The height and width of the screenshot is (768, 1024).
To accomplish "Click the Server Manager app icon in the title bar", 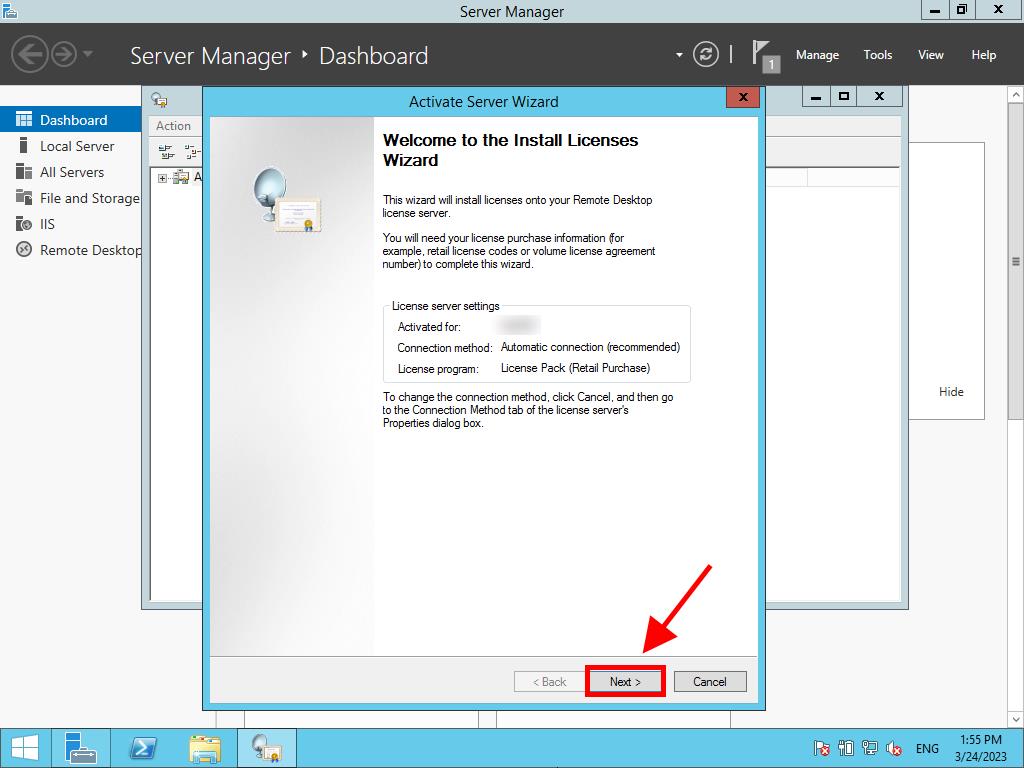I will (x=9, y=10).
